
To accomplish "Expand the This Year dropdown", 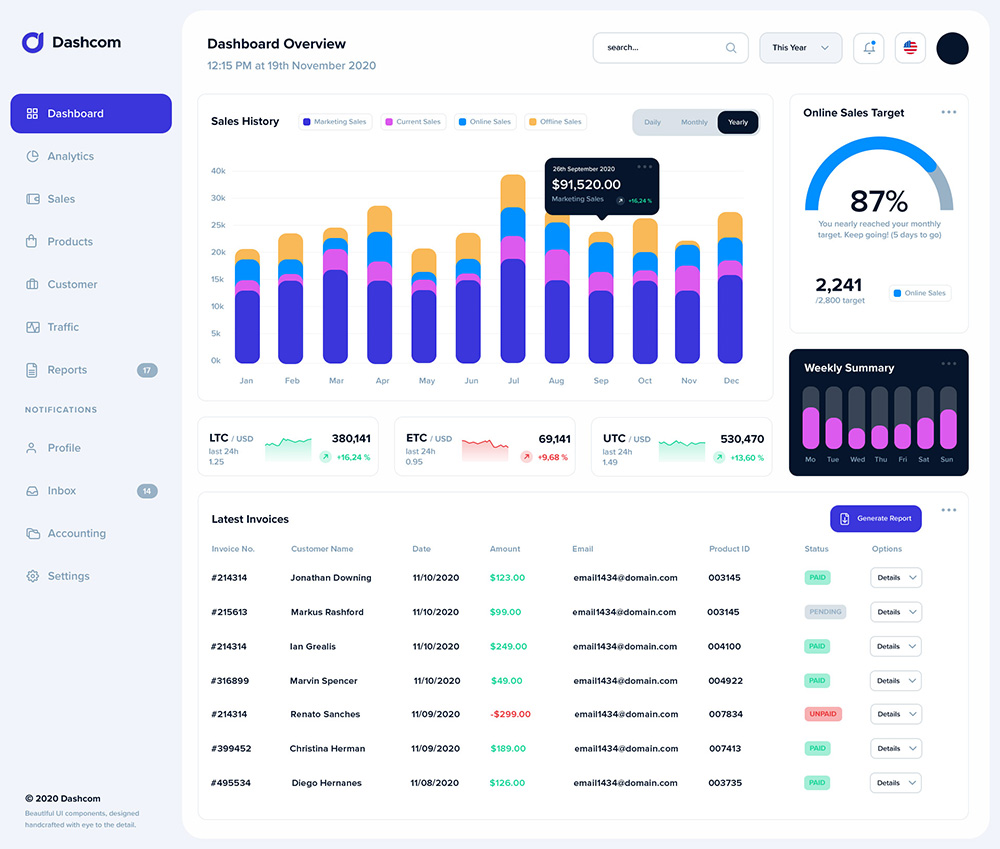I will coord(800,48).
